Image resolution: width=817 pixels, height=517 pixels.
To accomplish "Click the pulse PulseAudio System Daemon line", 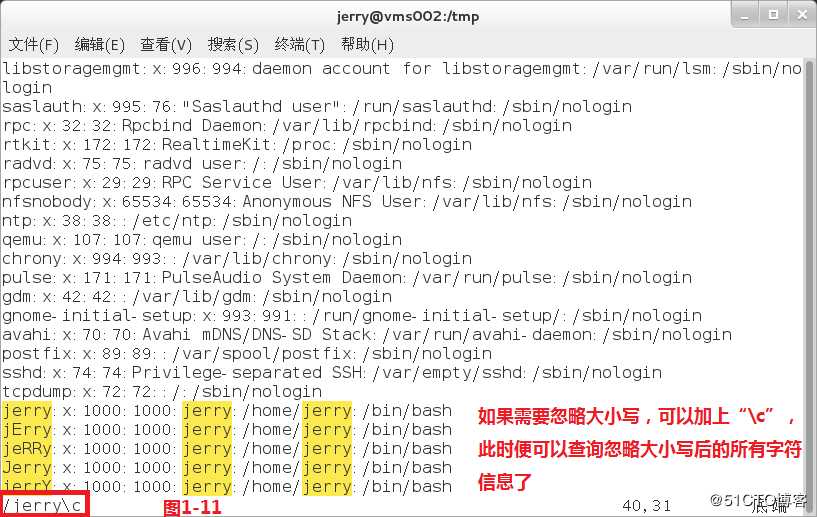I will click(347, 278).
